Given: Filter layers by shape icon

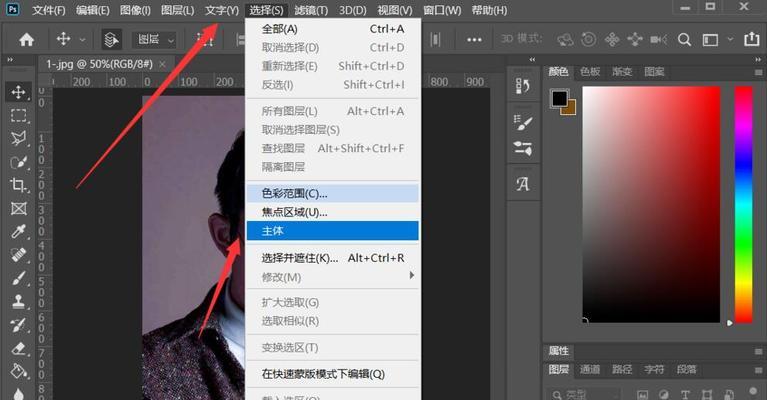Looking at the screenshot, I should coord(707,395).
